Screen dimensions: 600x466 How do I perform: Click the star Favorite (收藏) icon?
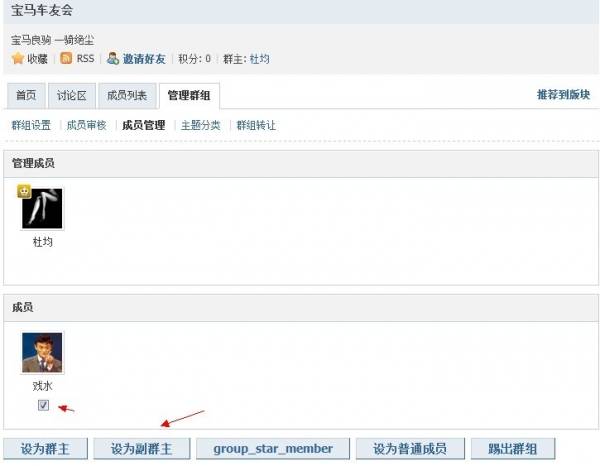click(18, 59)
